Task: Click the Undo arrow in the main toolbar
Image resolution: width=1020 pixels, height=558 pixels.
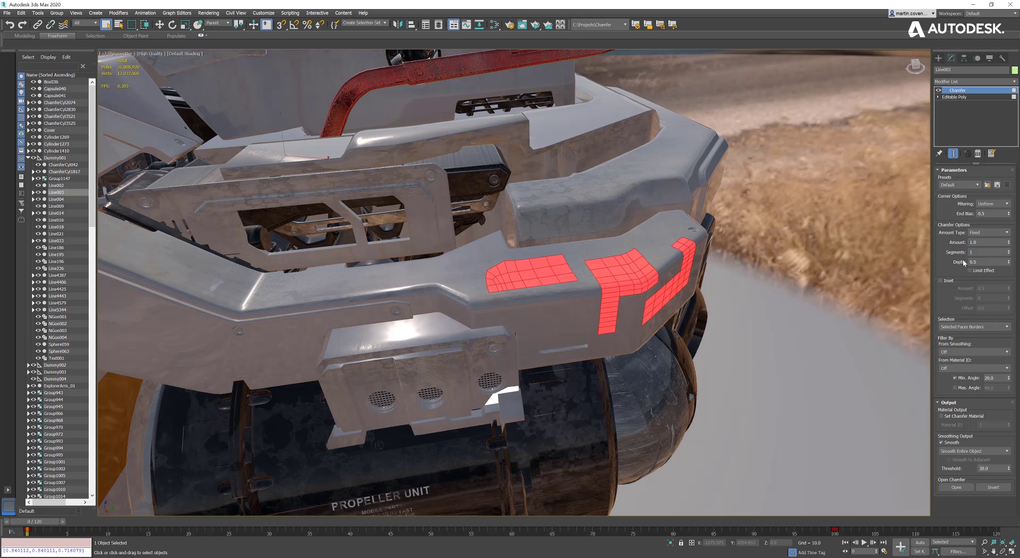Action: 10,25
